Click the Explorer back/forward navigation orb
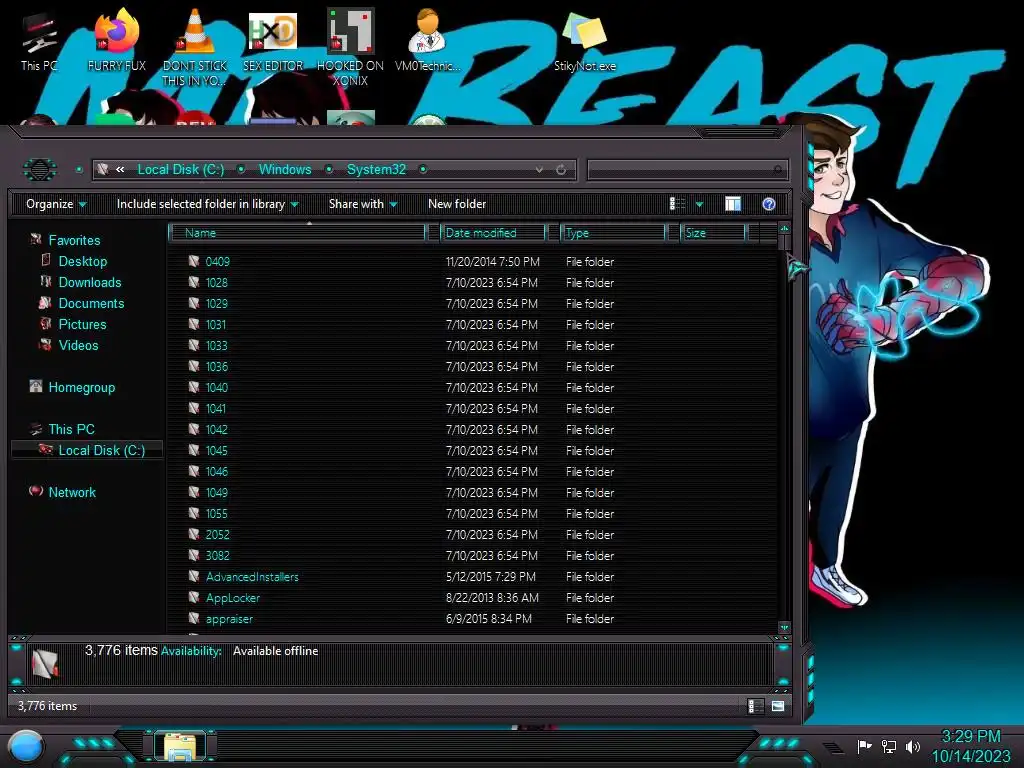This screenshot has height=768, width=1024. coord(40,170)
